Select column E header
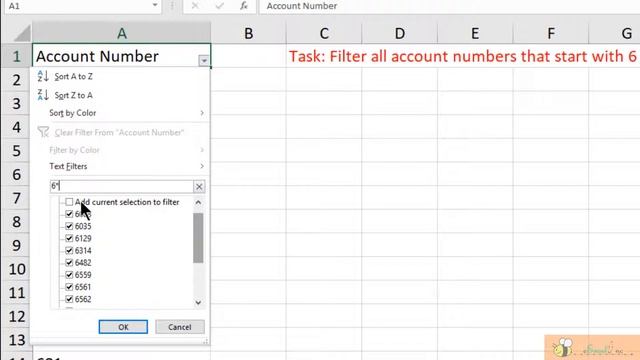Screen dimensions: 640x360 (x=475, y=33)
